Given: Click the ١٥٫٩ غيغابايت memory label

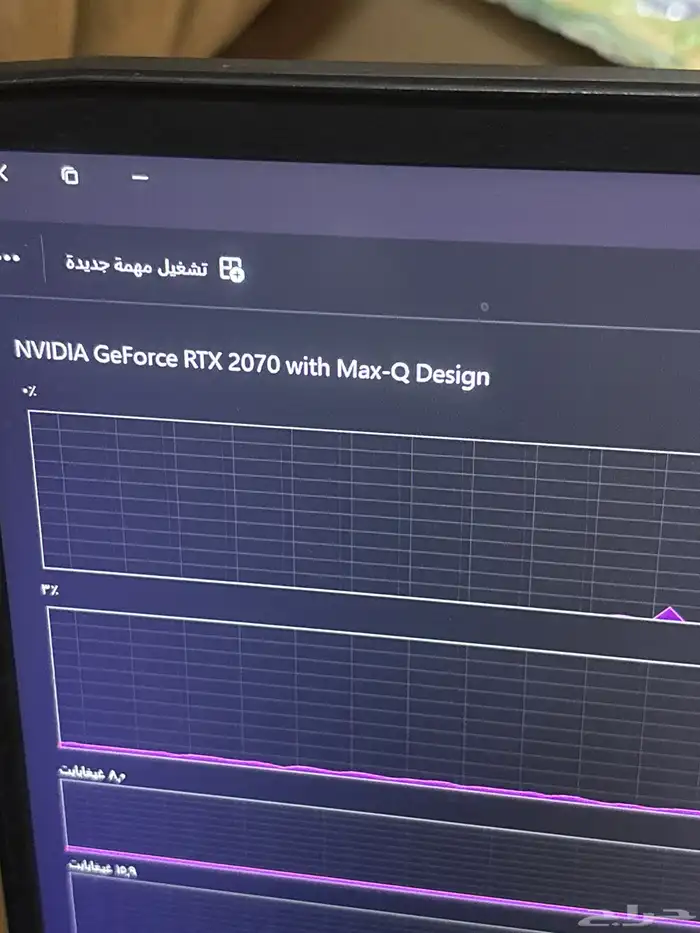Looking at the screenshot, I should [102, 868].
